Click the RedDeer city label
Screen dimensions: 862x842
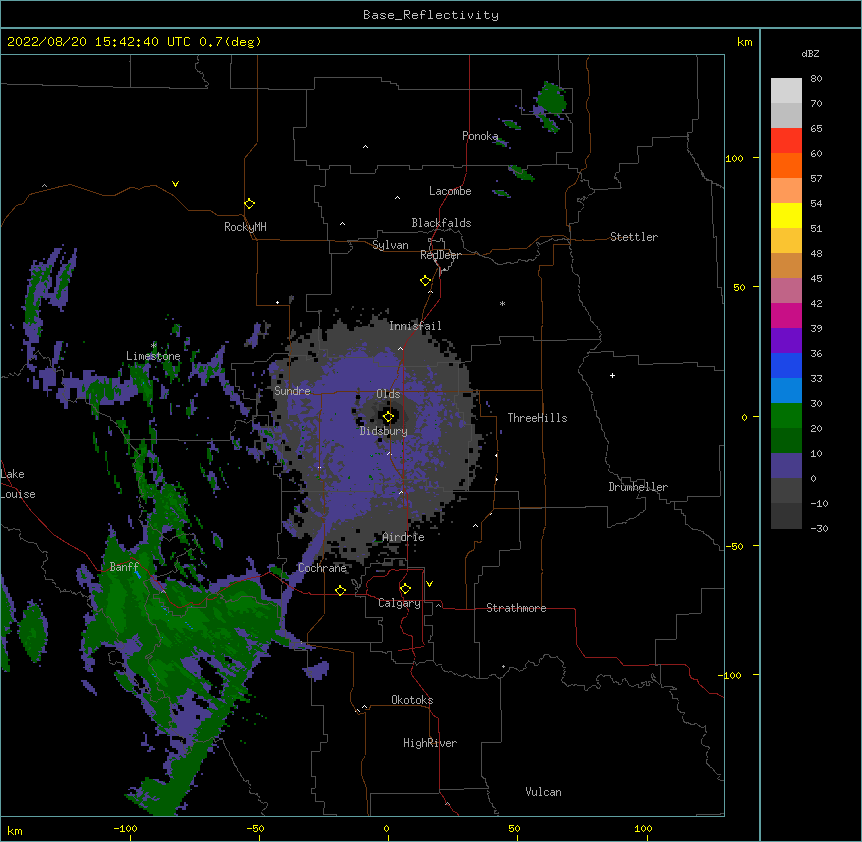(440, 255)
